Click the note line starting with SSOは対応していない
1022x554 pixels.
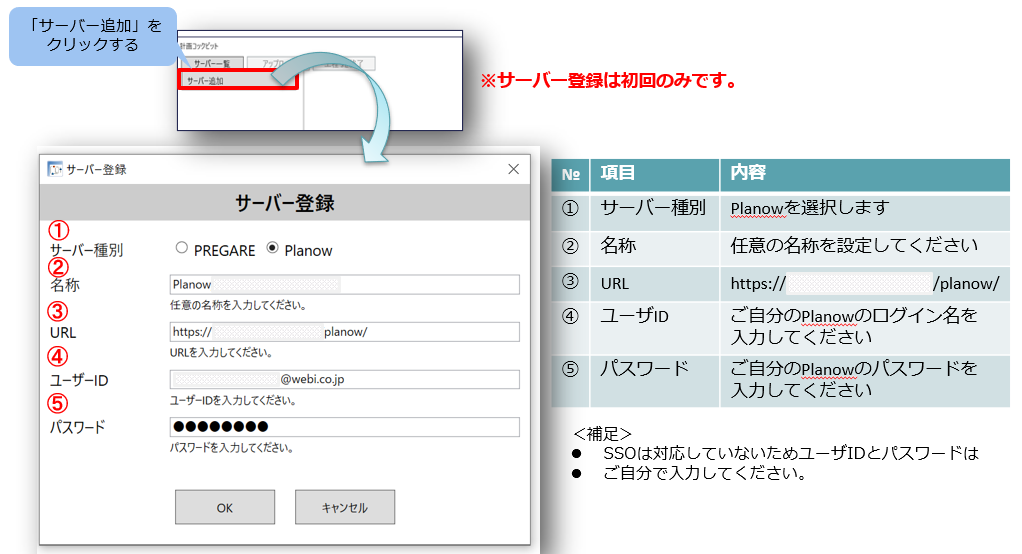point(791,454)
